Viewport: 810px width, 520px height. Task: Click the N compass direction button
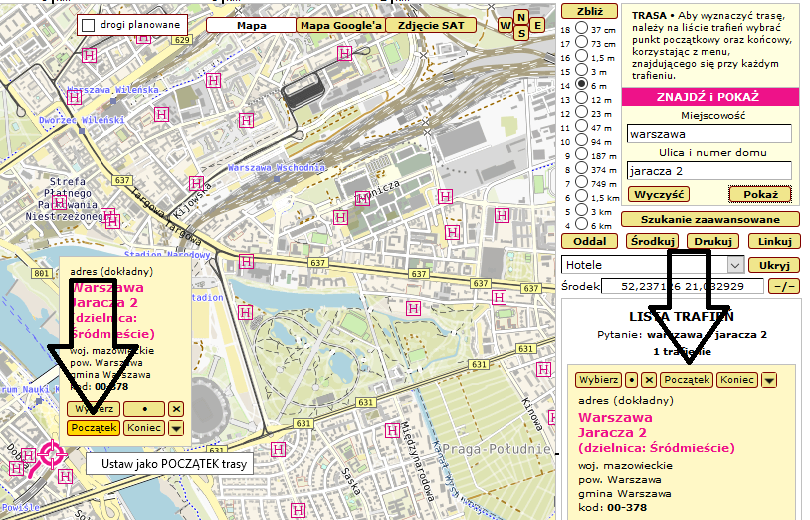tap(520, 16)
